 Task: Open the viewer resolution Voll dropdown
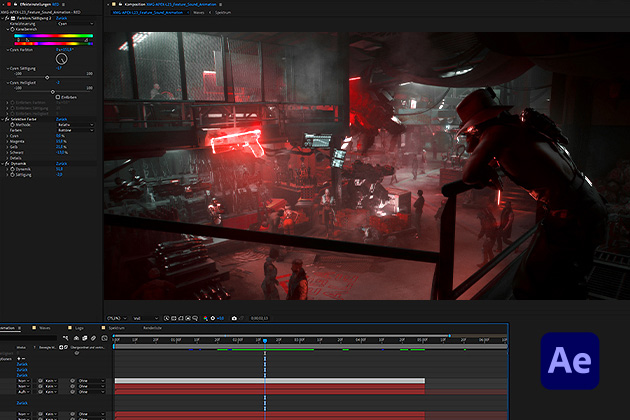point(145,318)
